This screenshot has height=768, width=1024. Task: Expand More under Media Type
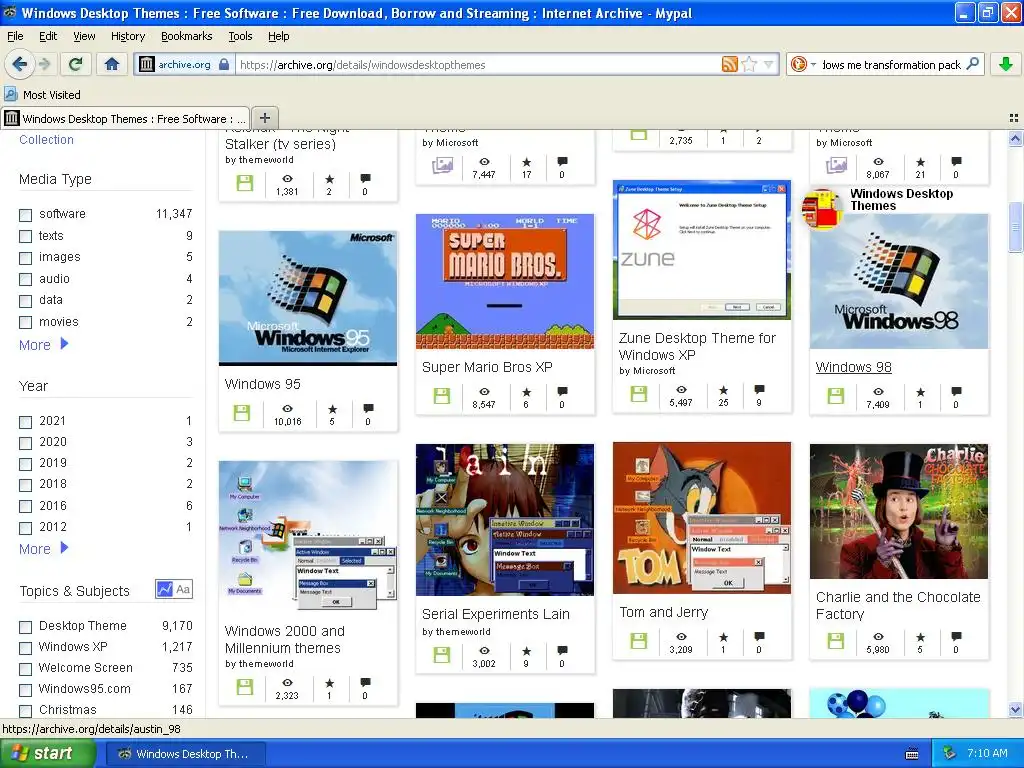(x=44, y=345)
